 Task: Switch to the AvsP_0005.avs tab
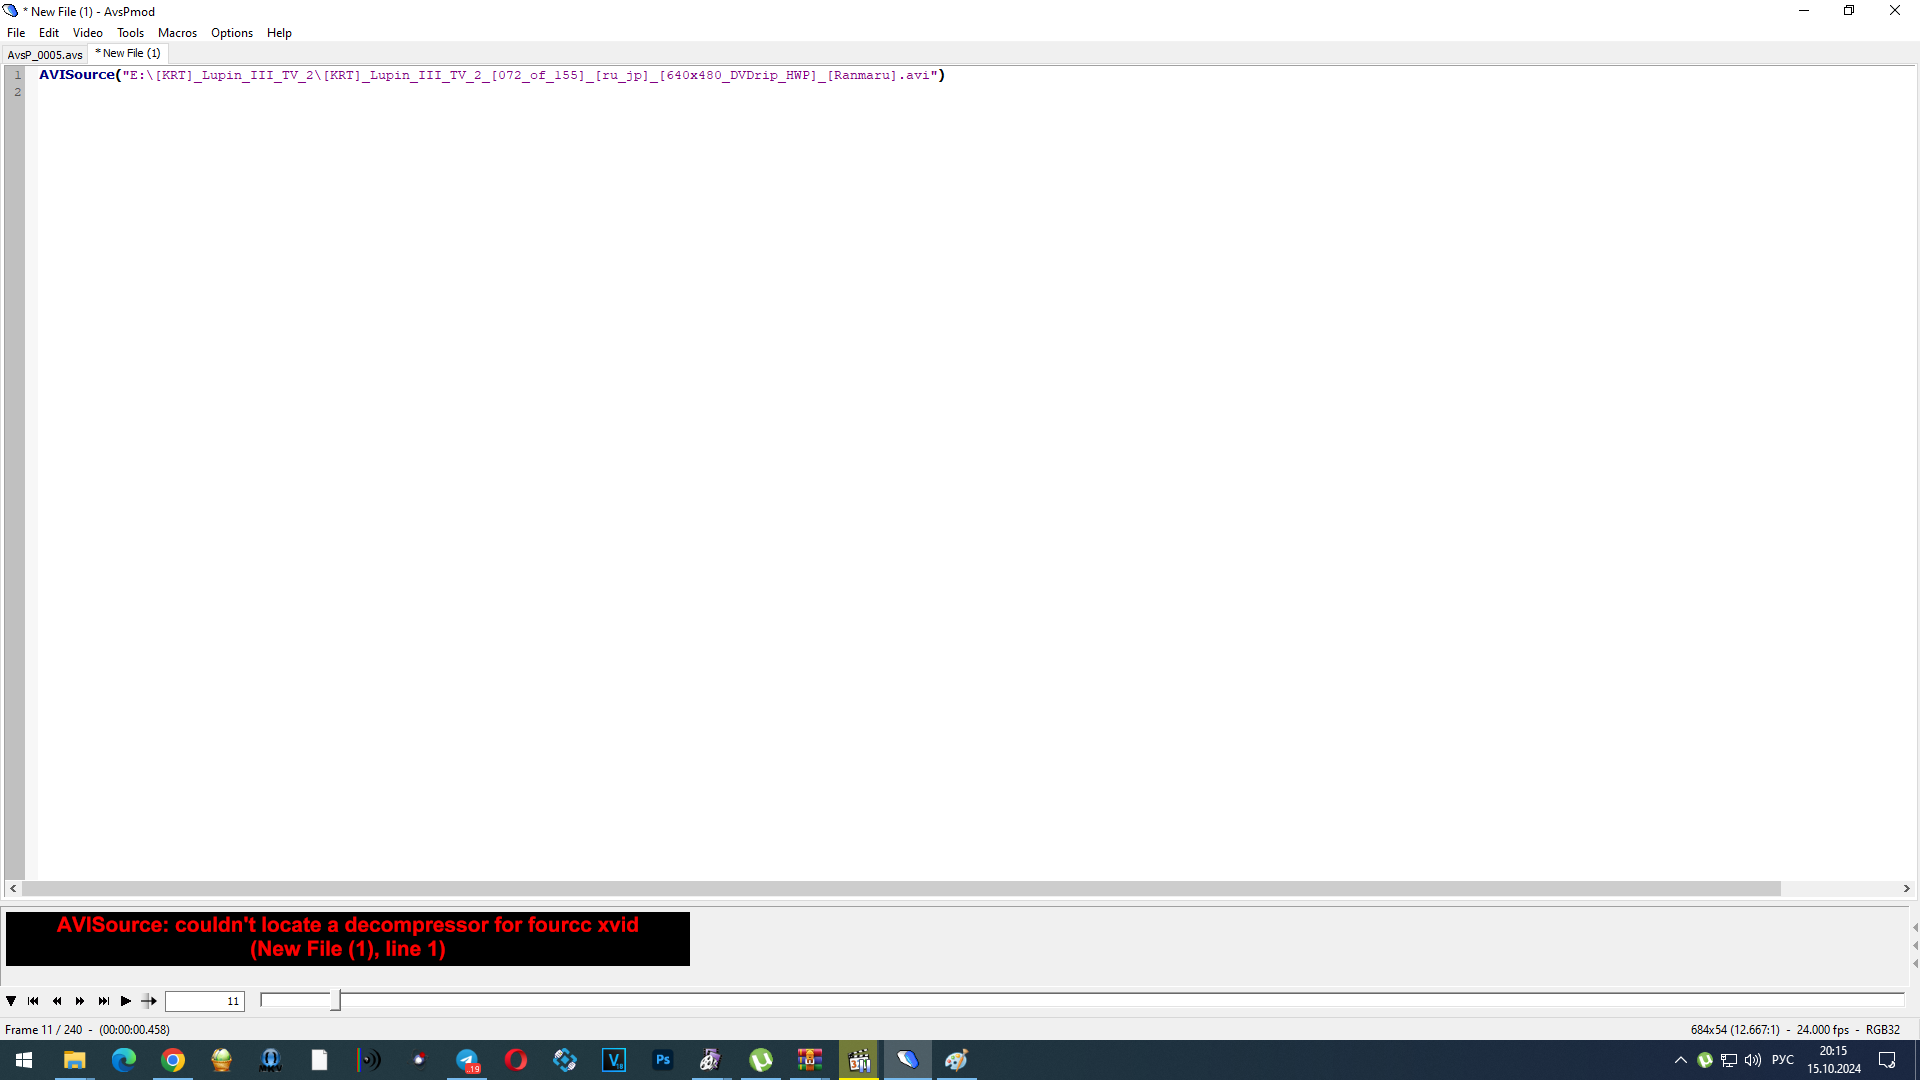pos(45,55)
